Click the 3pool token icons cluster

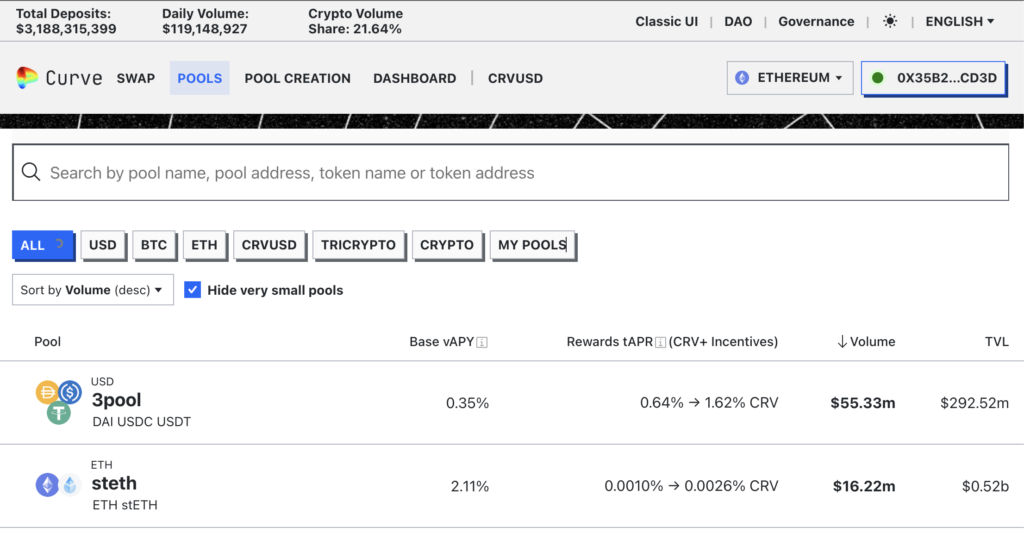[58, 402]
